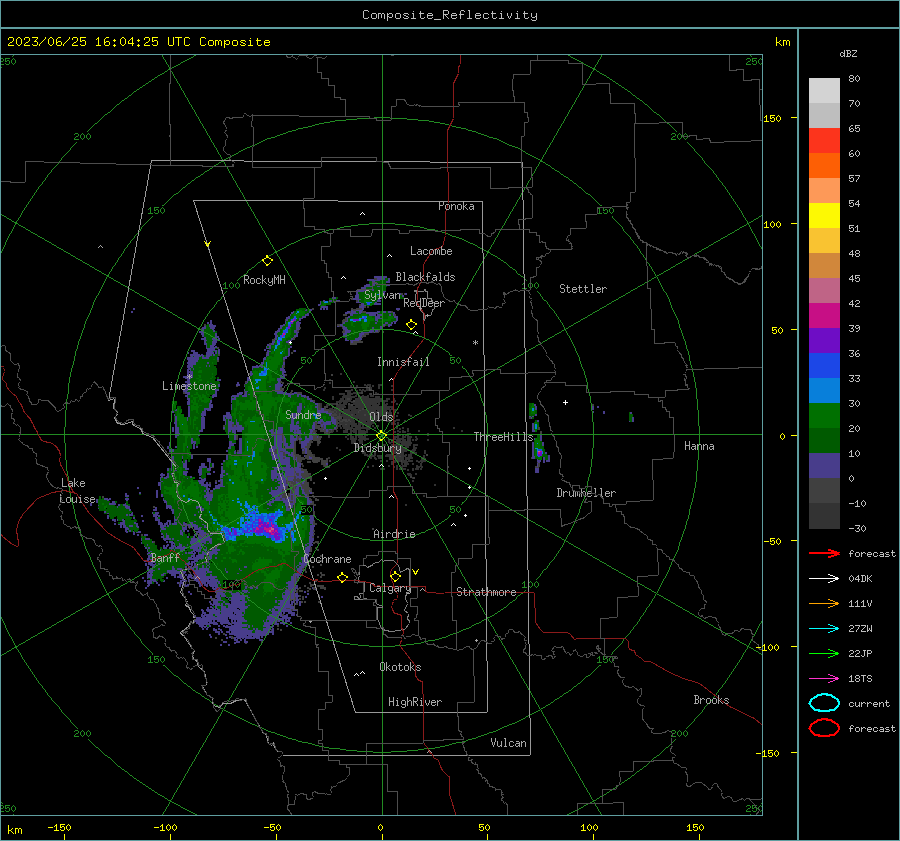Click the Stettler city label
This screenshot has width=900, height=841.
tap(583, 289)
